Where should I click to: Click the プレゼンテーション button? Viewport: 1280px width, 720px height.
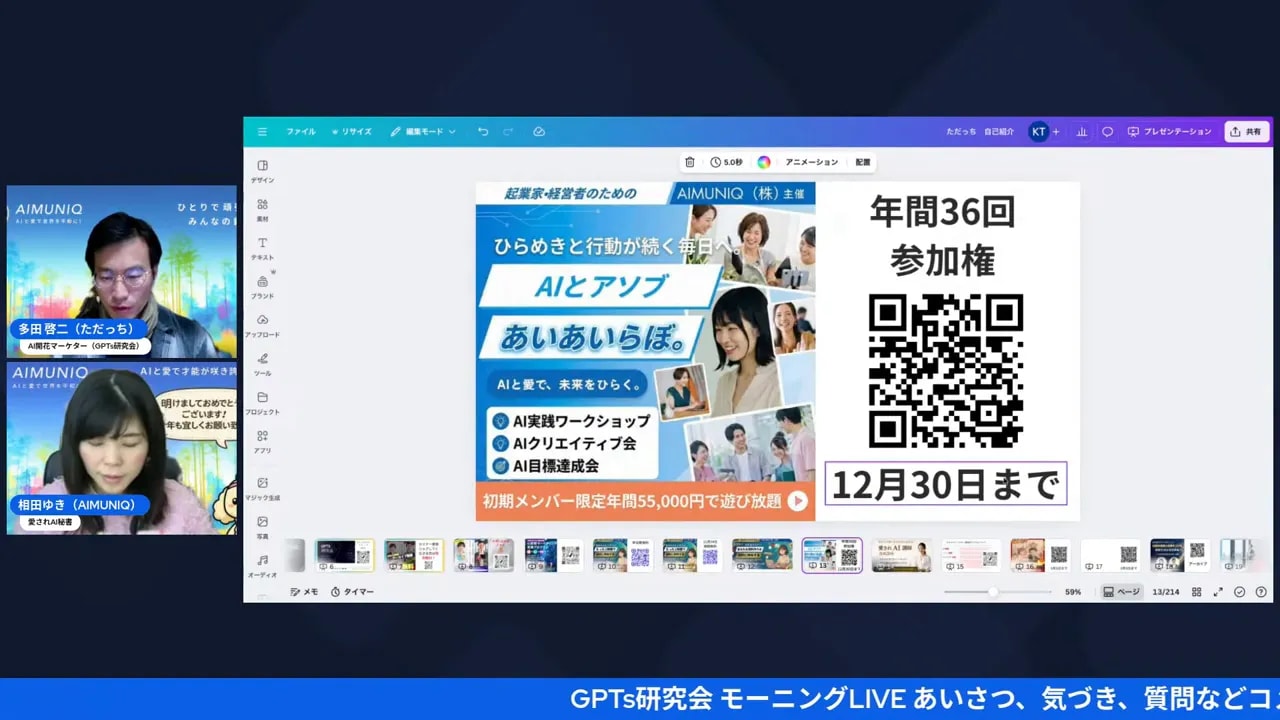1169,132
